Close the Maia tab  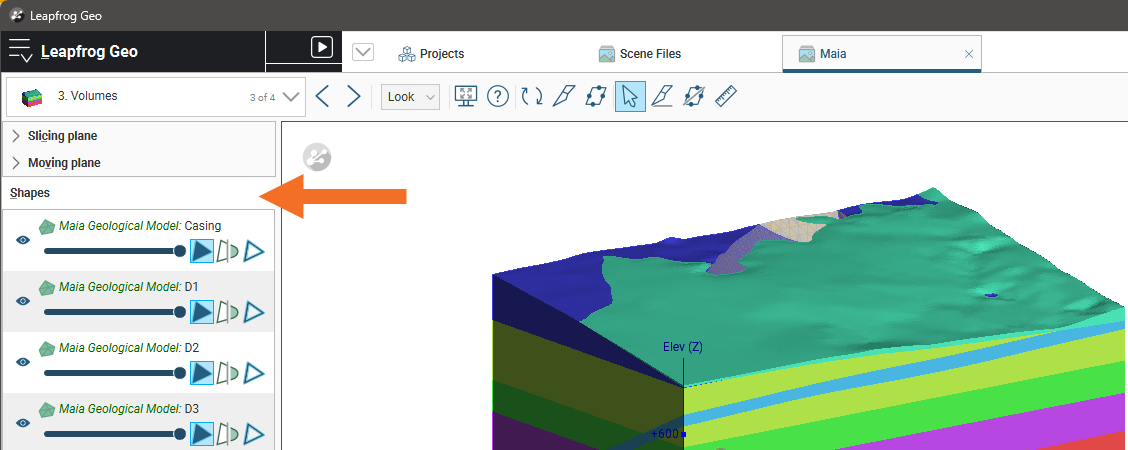point(968,54)
